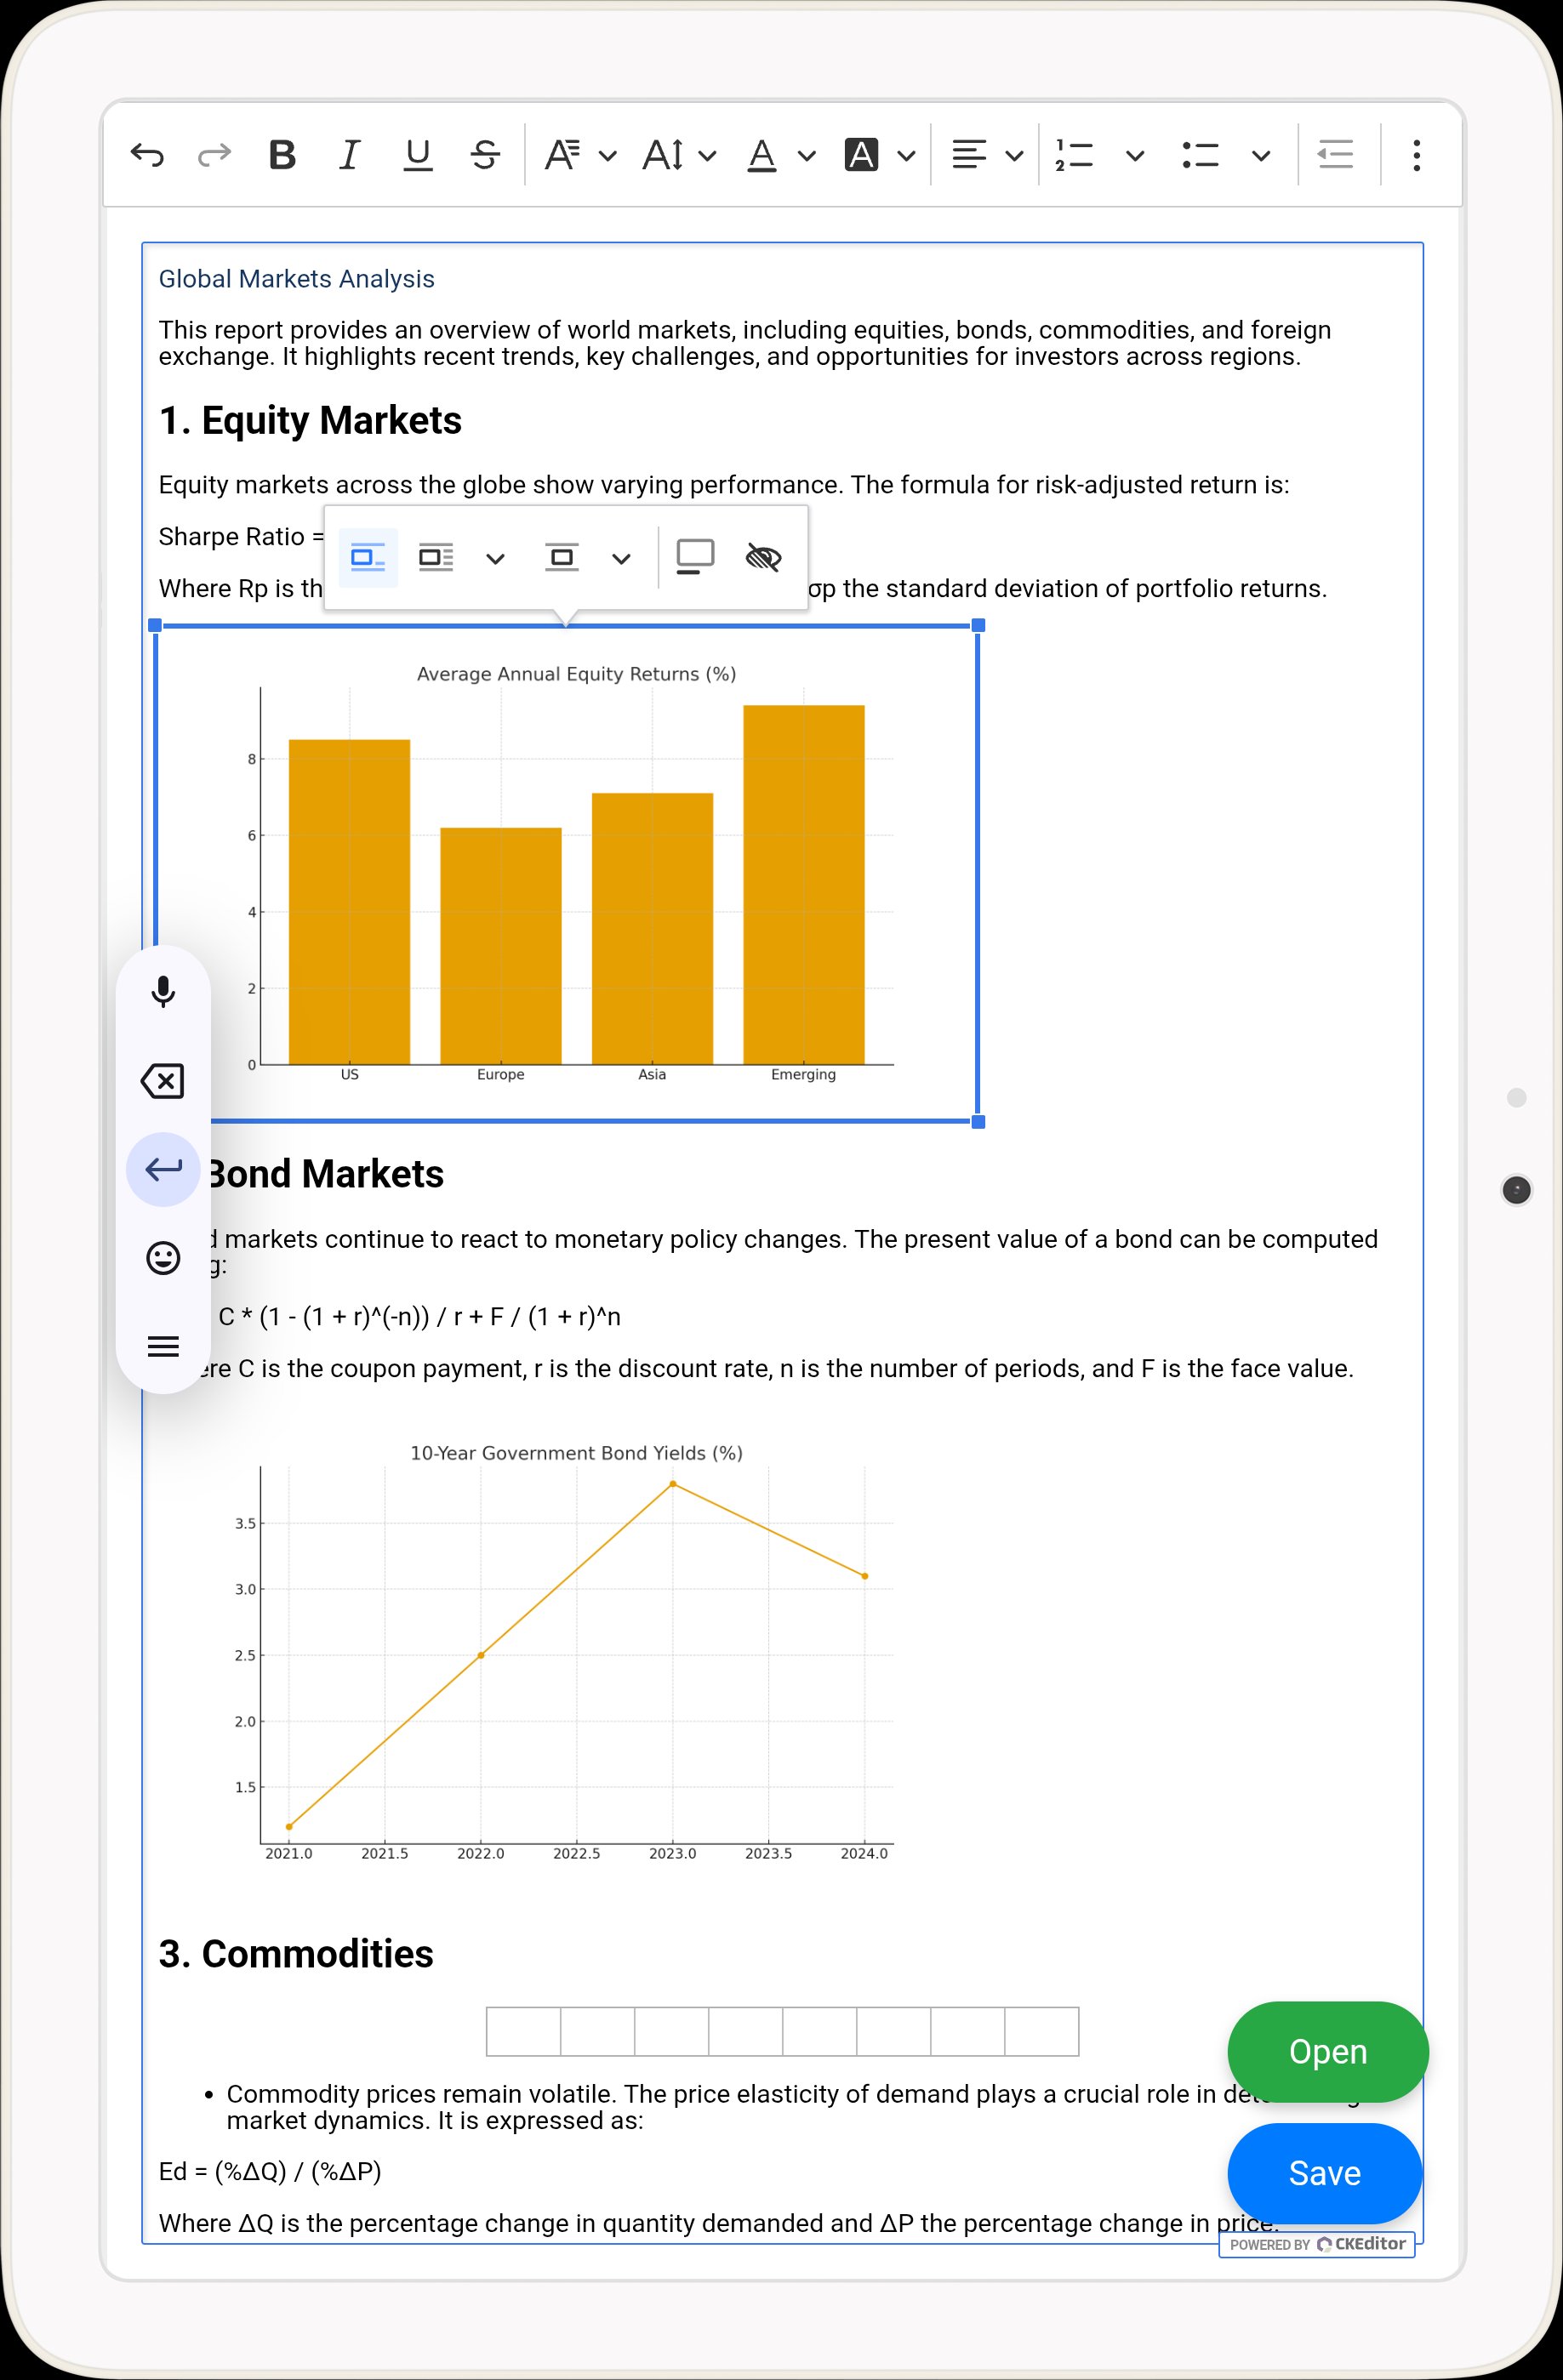Image resolution: width=1563 pixels, height=2380 pixels.
Task: Place cursor in "1. Equity Markets" heading
Action: click(x=310, y=420)
